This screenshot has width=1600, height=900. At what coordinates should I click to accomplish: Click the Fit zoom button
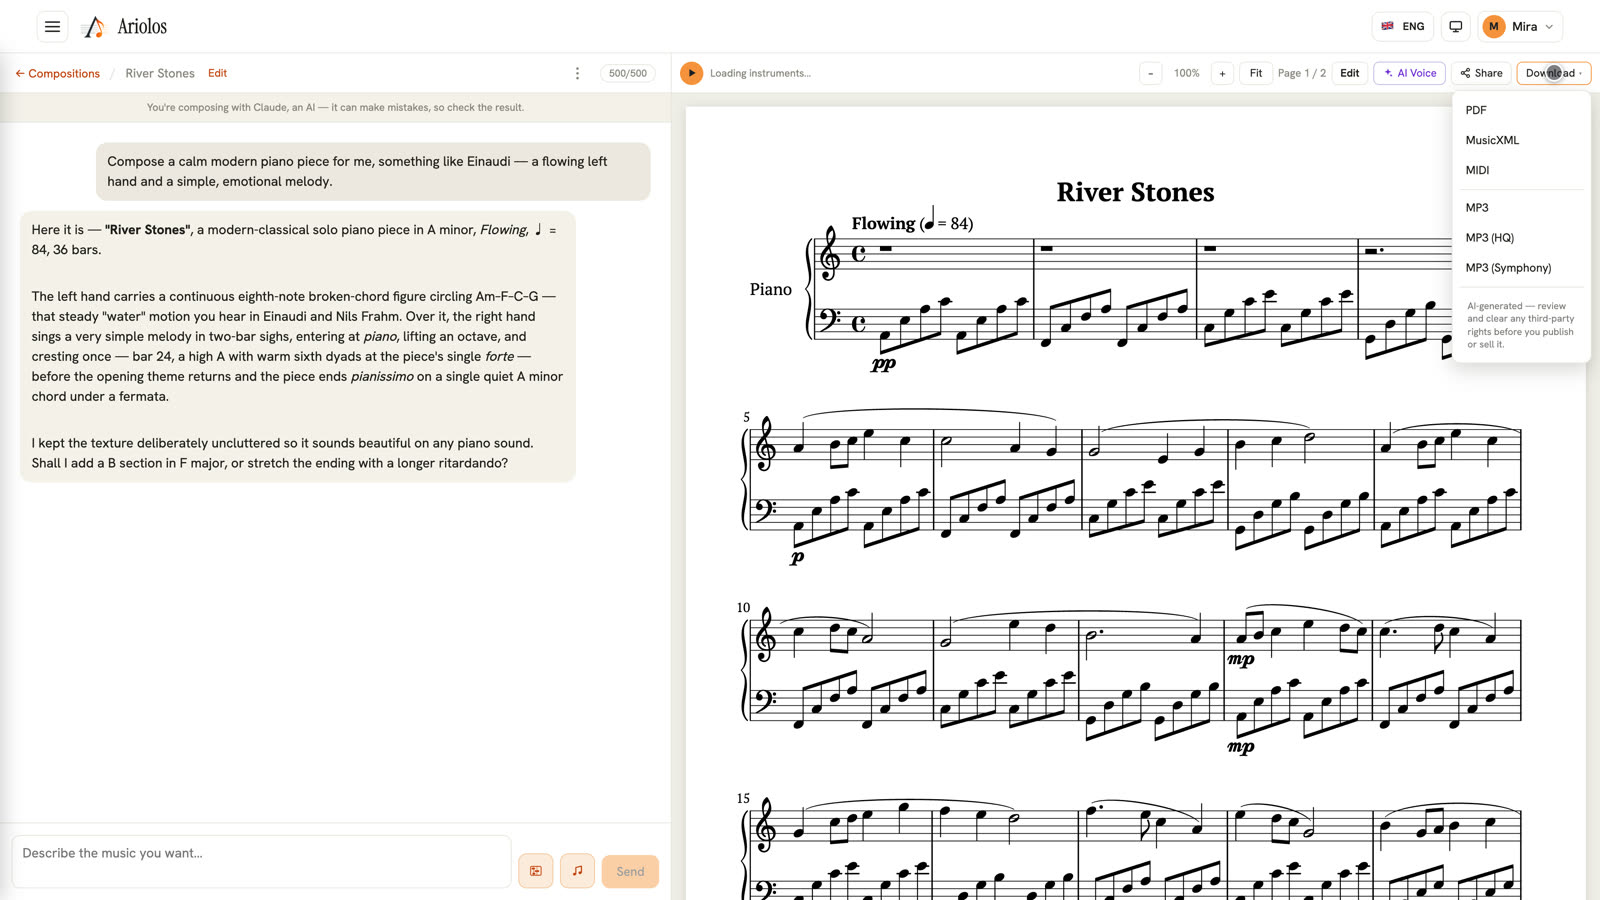[x=1256, y=73]
